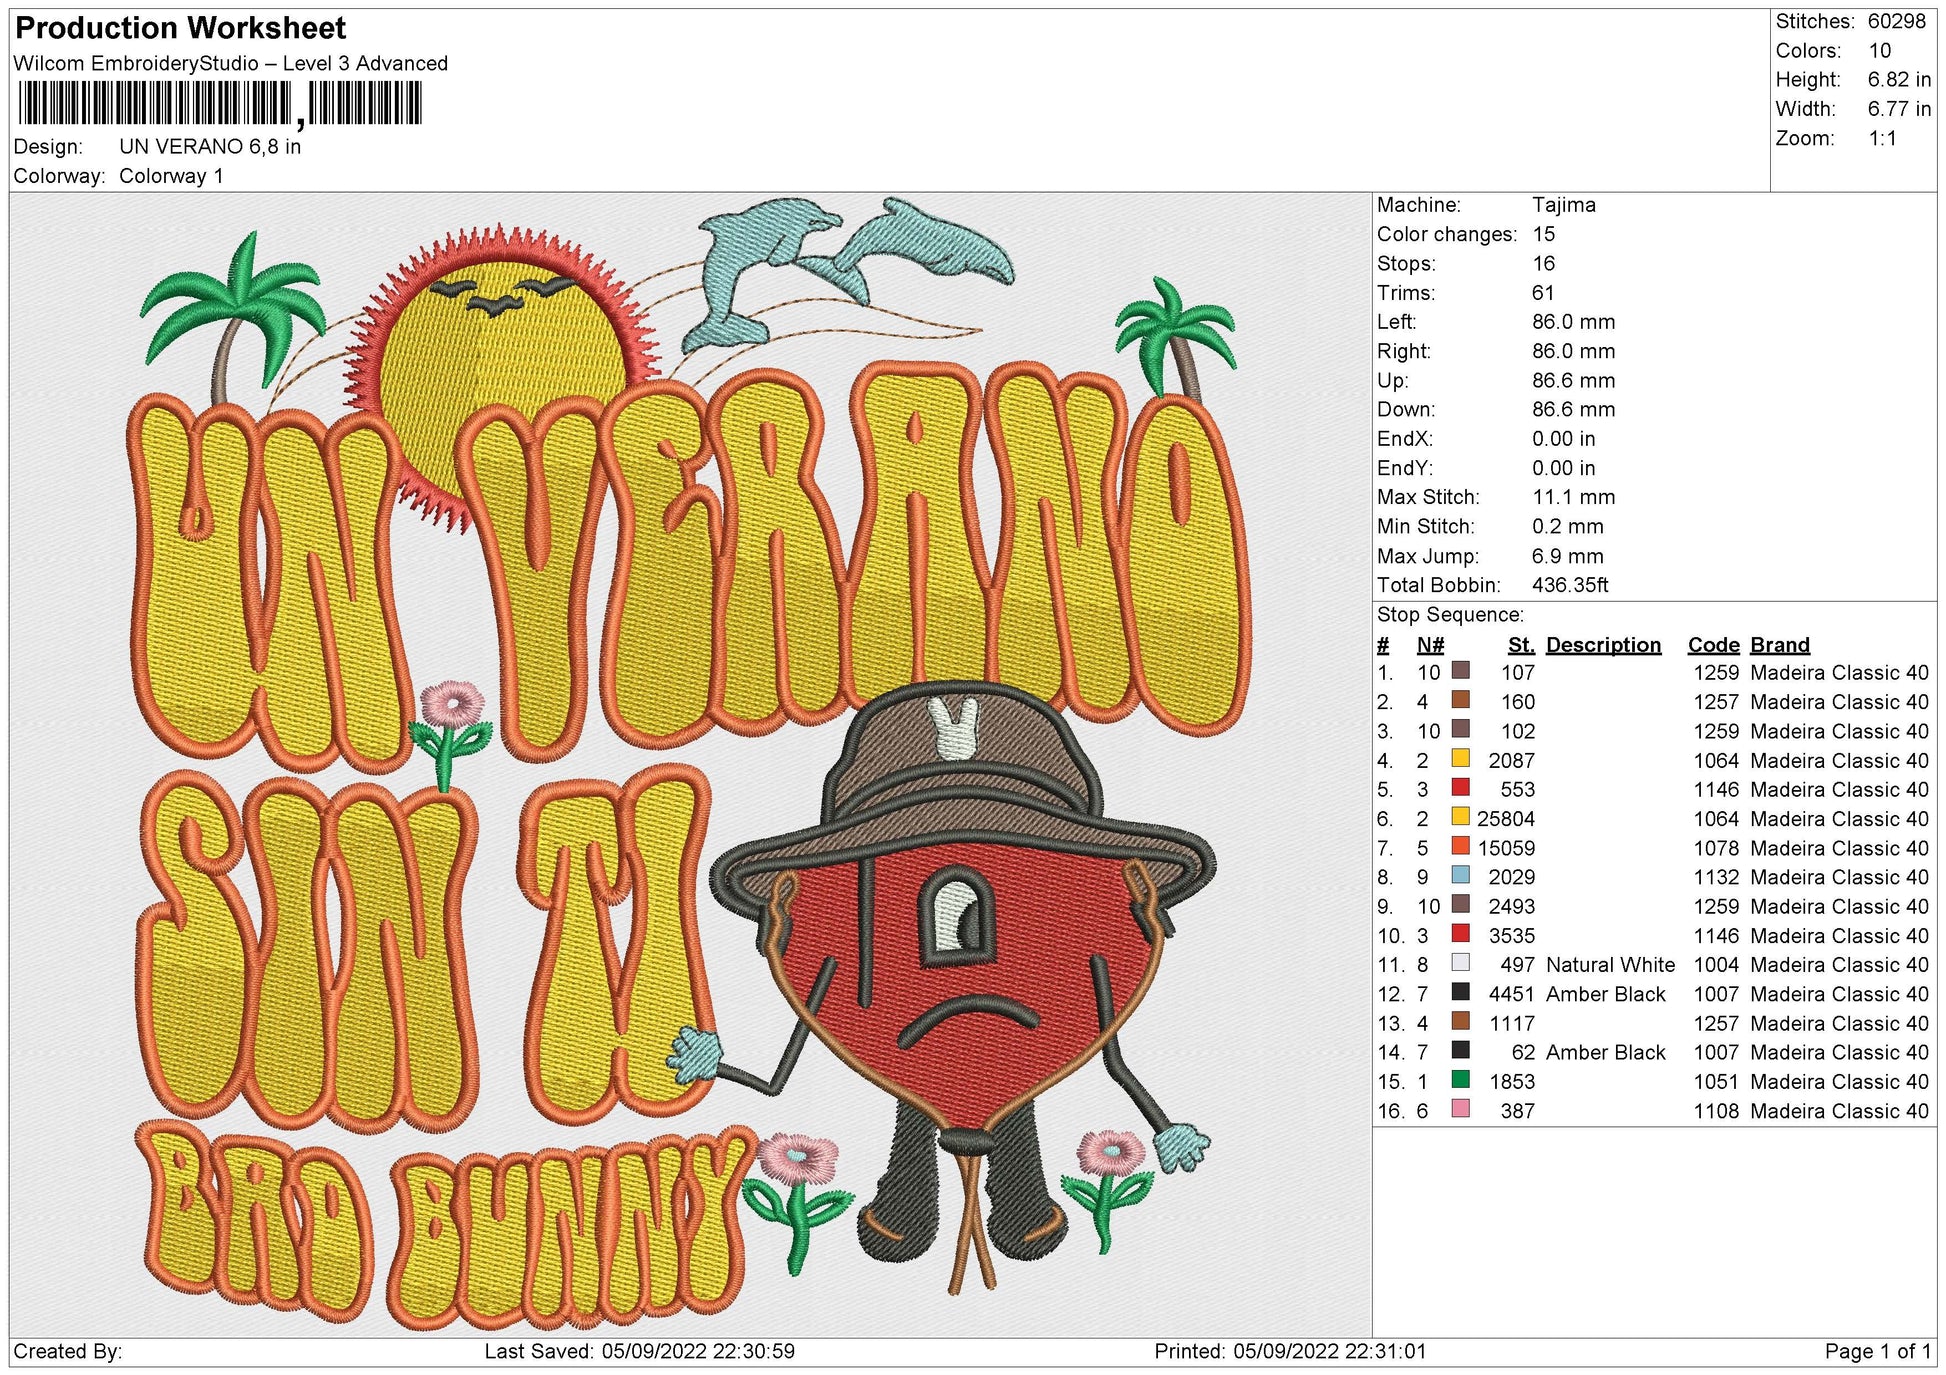Screen dimensions: 1946x1375
Task: Select the "Code" column header
Action: [x=1714, y=645]
